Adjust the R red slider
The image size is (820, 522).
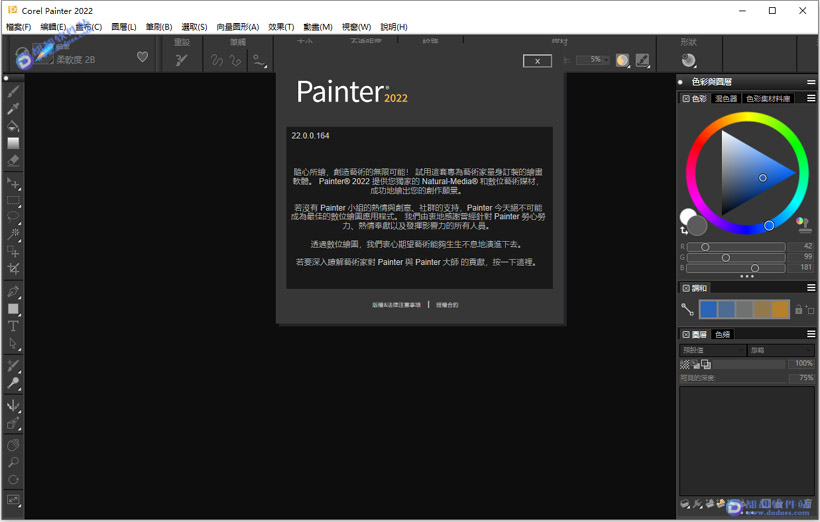(x=736, y=247)
